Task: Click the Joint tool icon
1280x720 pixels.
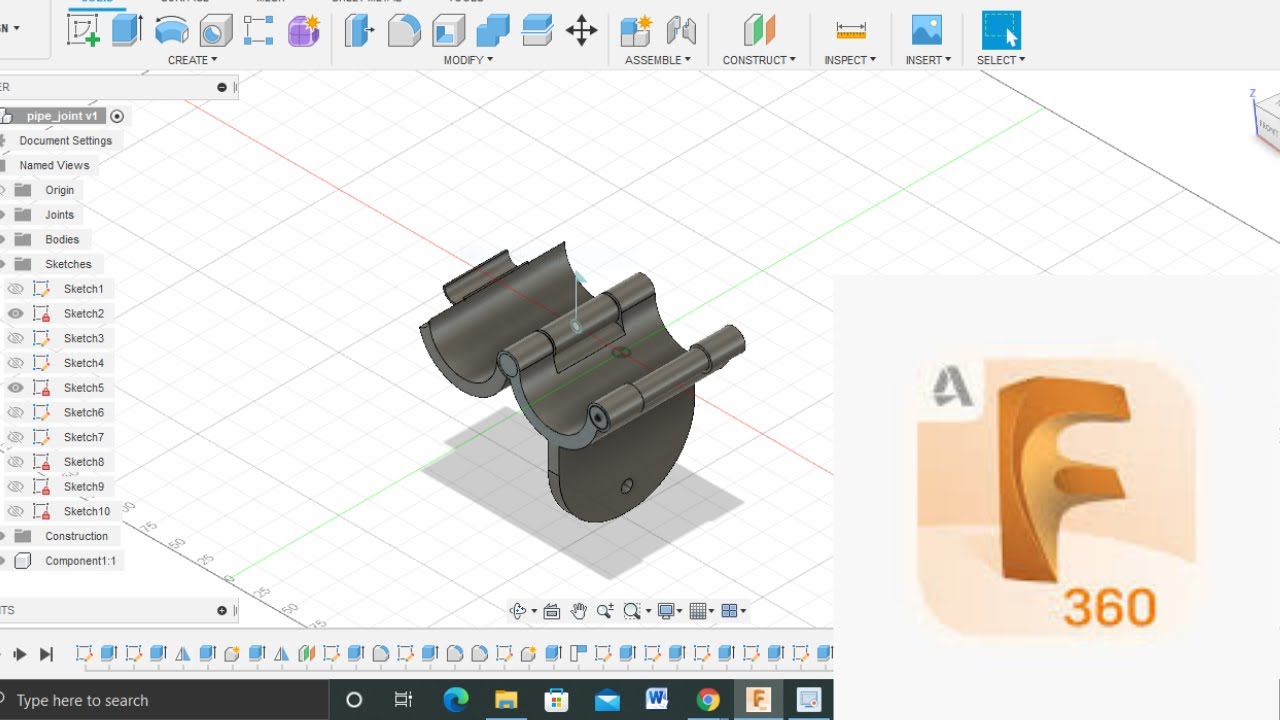Action: coord(681,31)
